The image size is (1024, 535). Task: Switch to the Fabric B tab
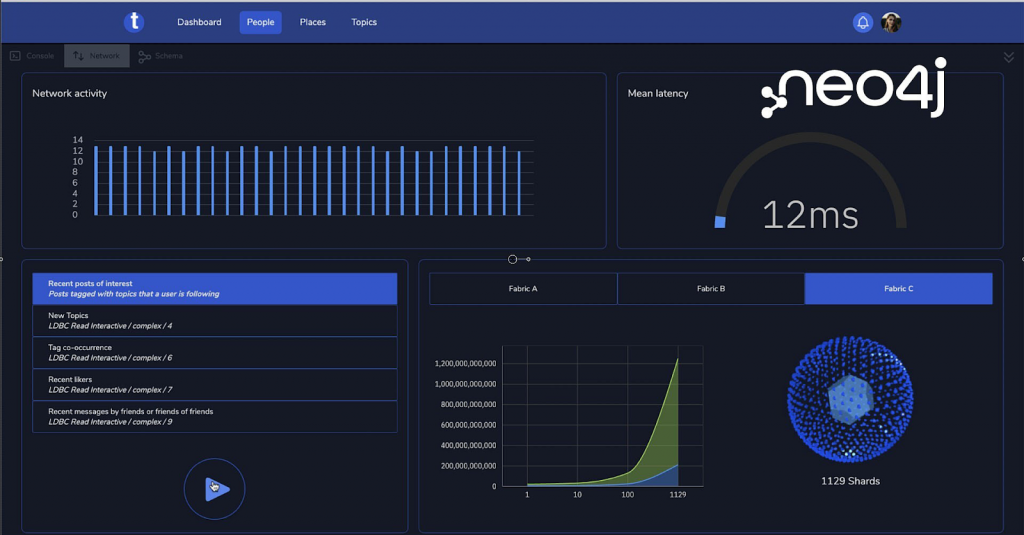(x=711, y=289)
